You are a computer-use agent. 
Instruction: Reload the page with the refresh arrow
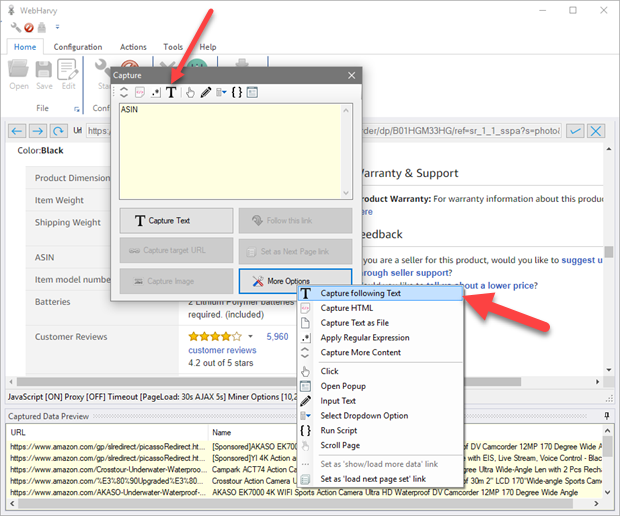point(57,131)
